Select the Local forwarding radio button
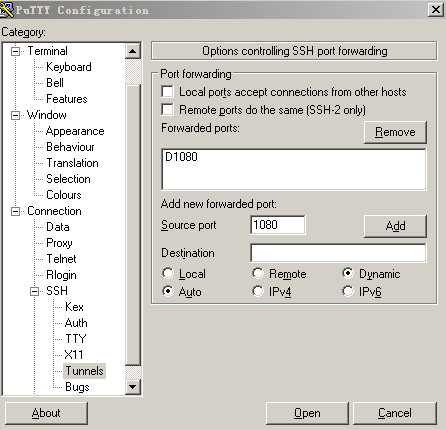The width and height of the screenshot is (446, 429). click(168, 273)
